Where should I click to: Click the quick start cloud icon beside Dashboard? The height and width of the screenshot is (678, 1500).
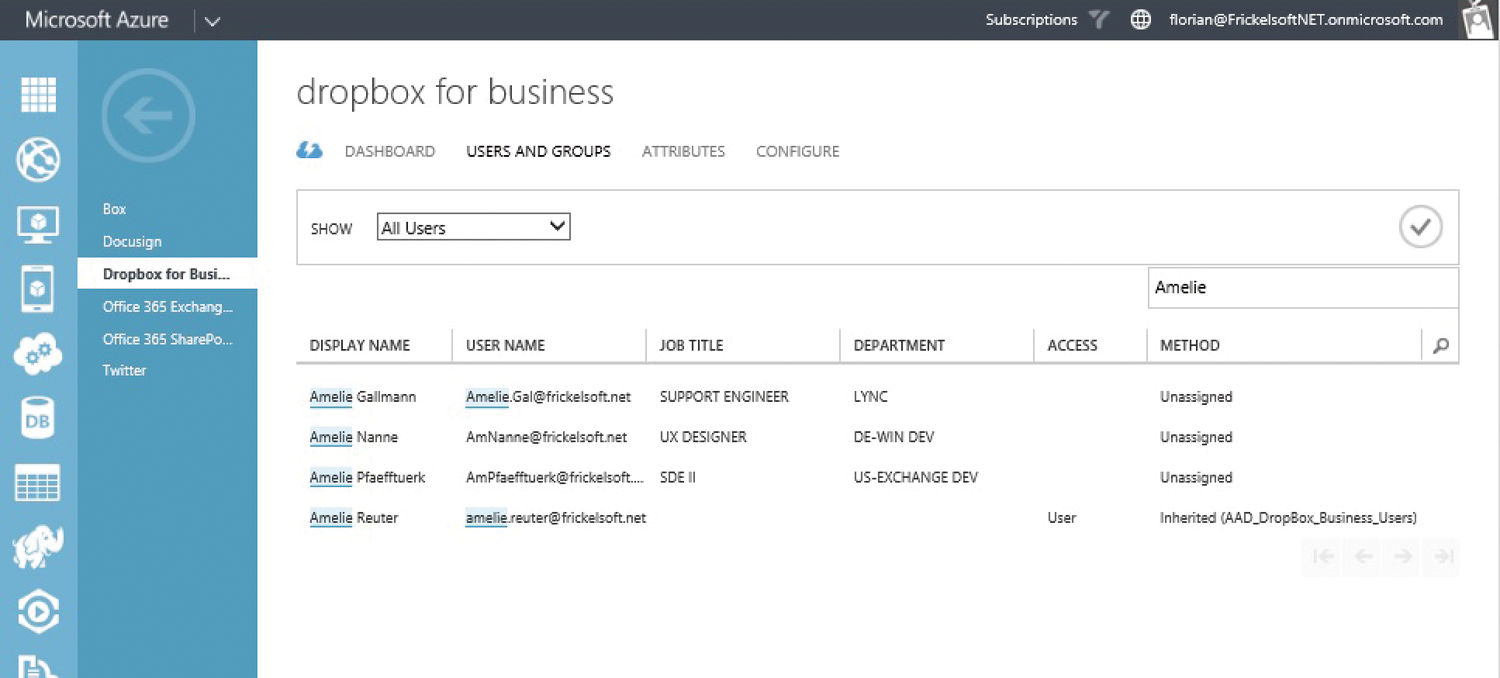pos(310,151)
